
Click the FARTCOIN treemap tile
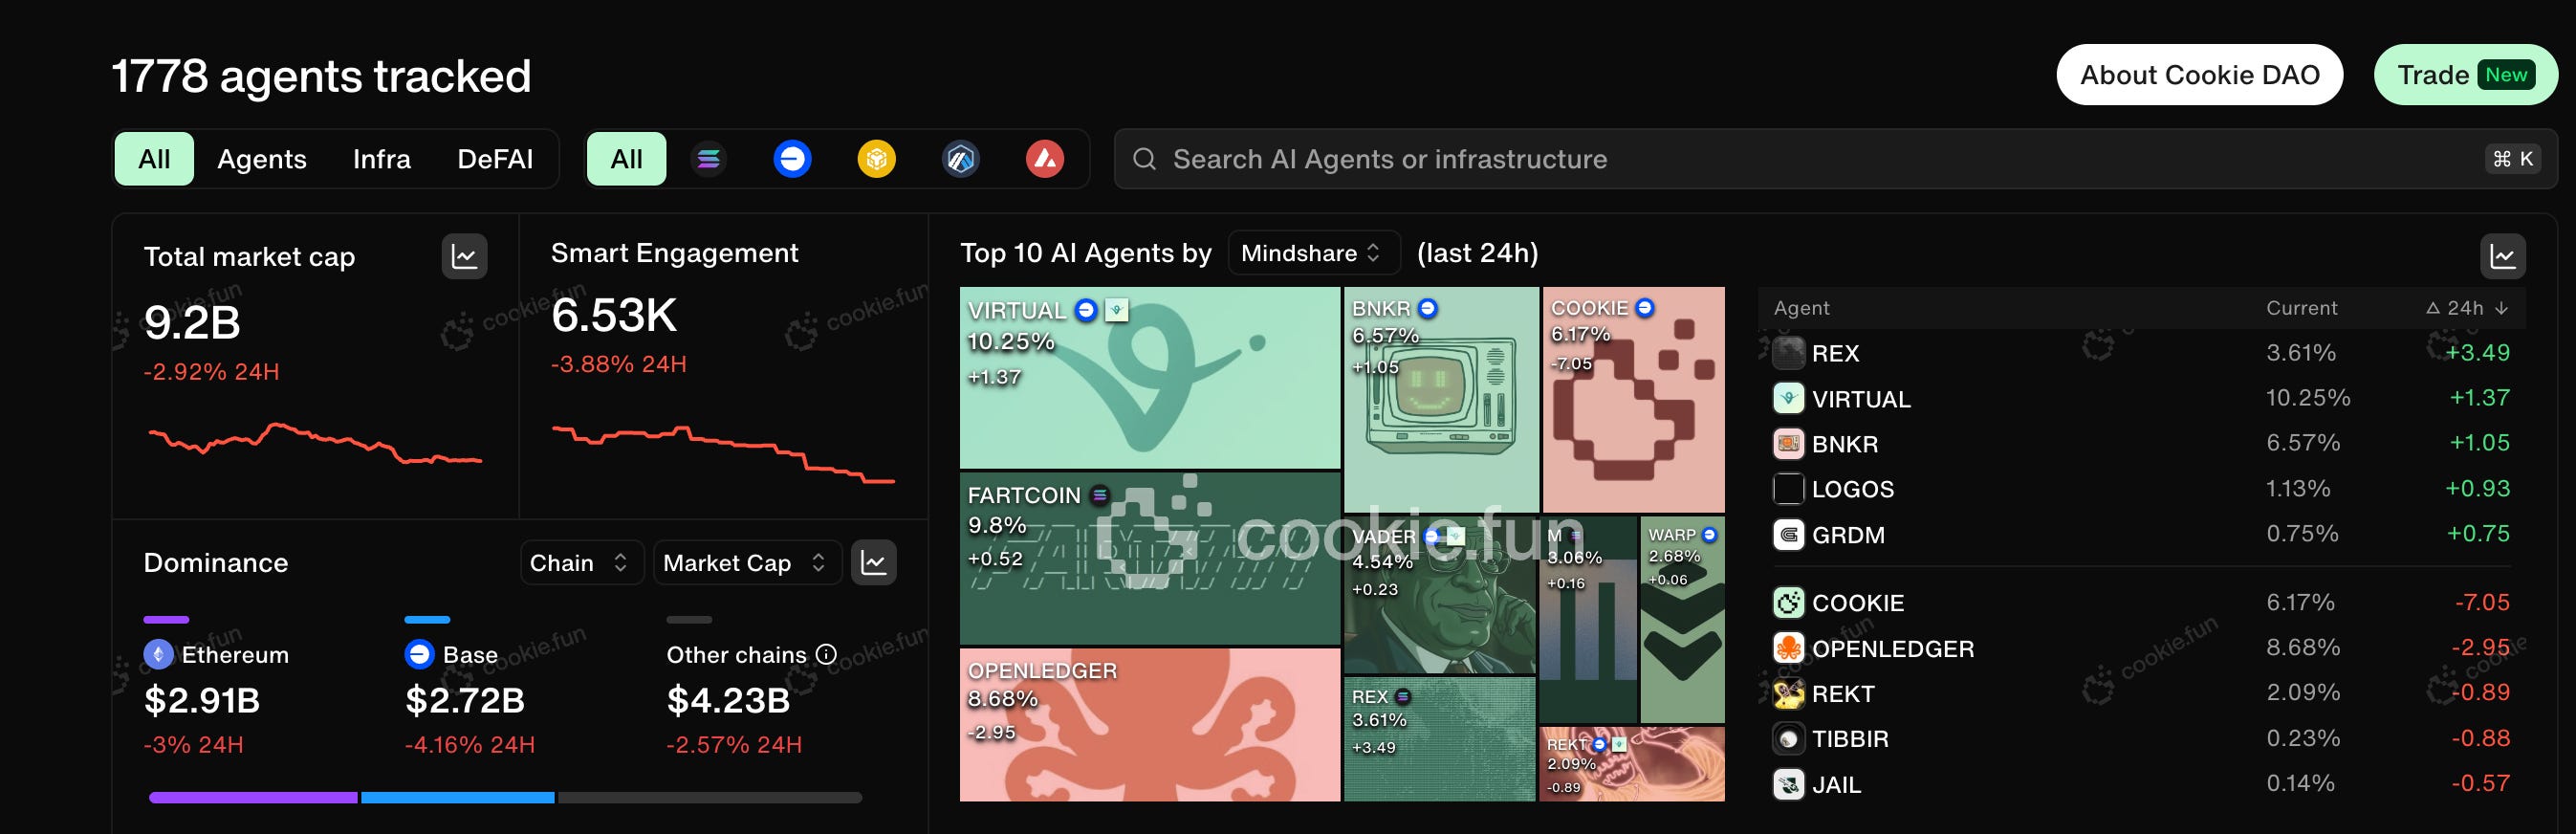[1150, 558]
